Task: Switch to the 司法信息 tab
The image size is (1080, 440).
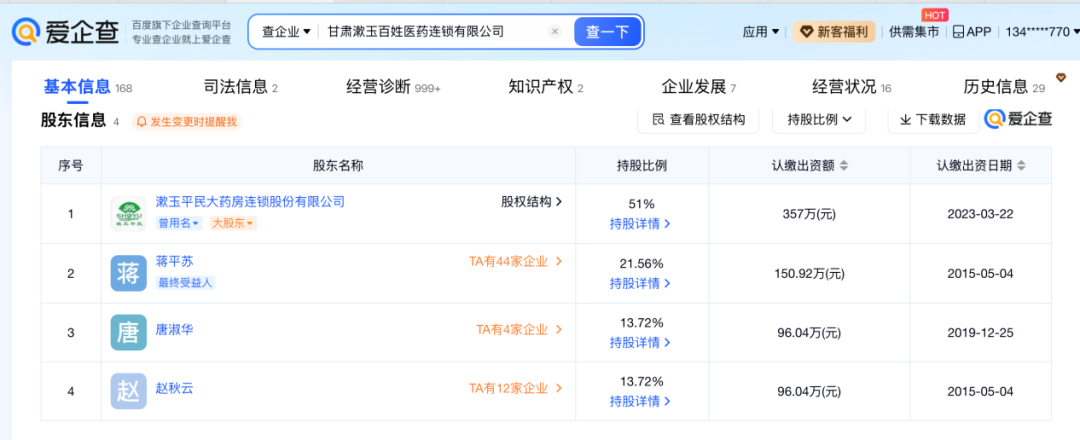Action: point(240,87)
